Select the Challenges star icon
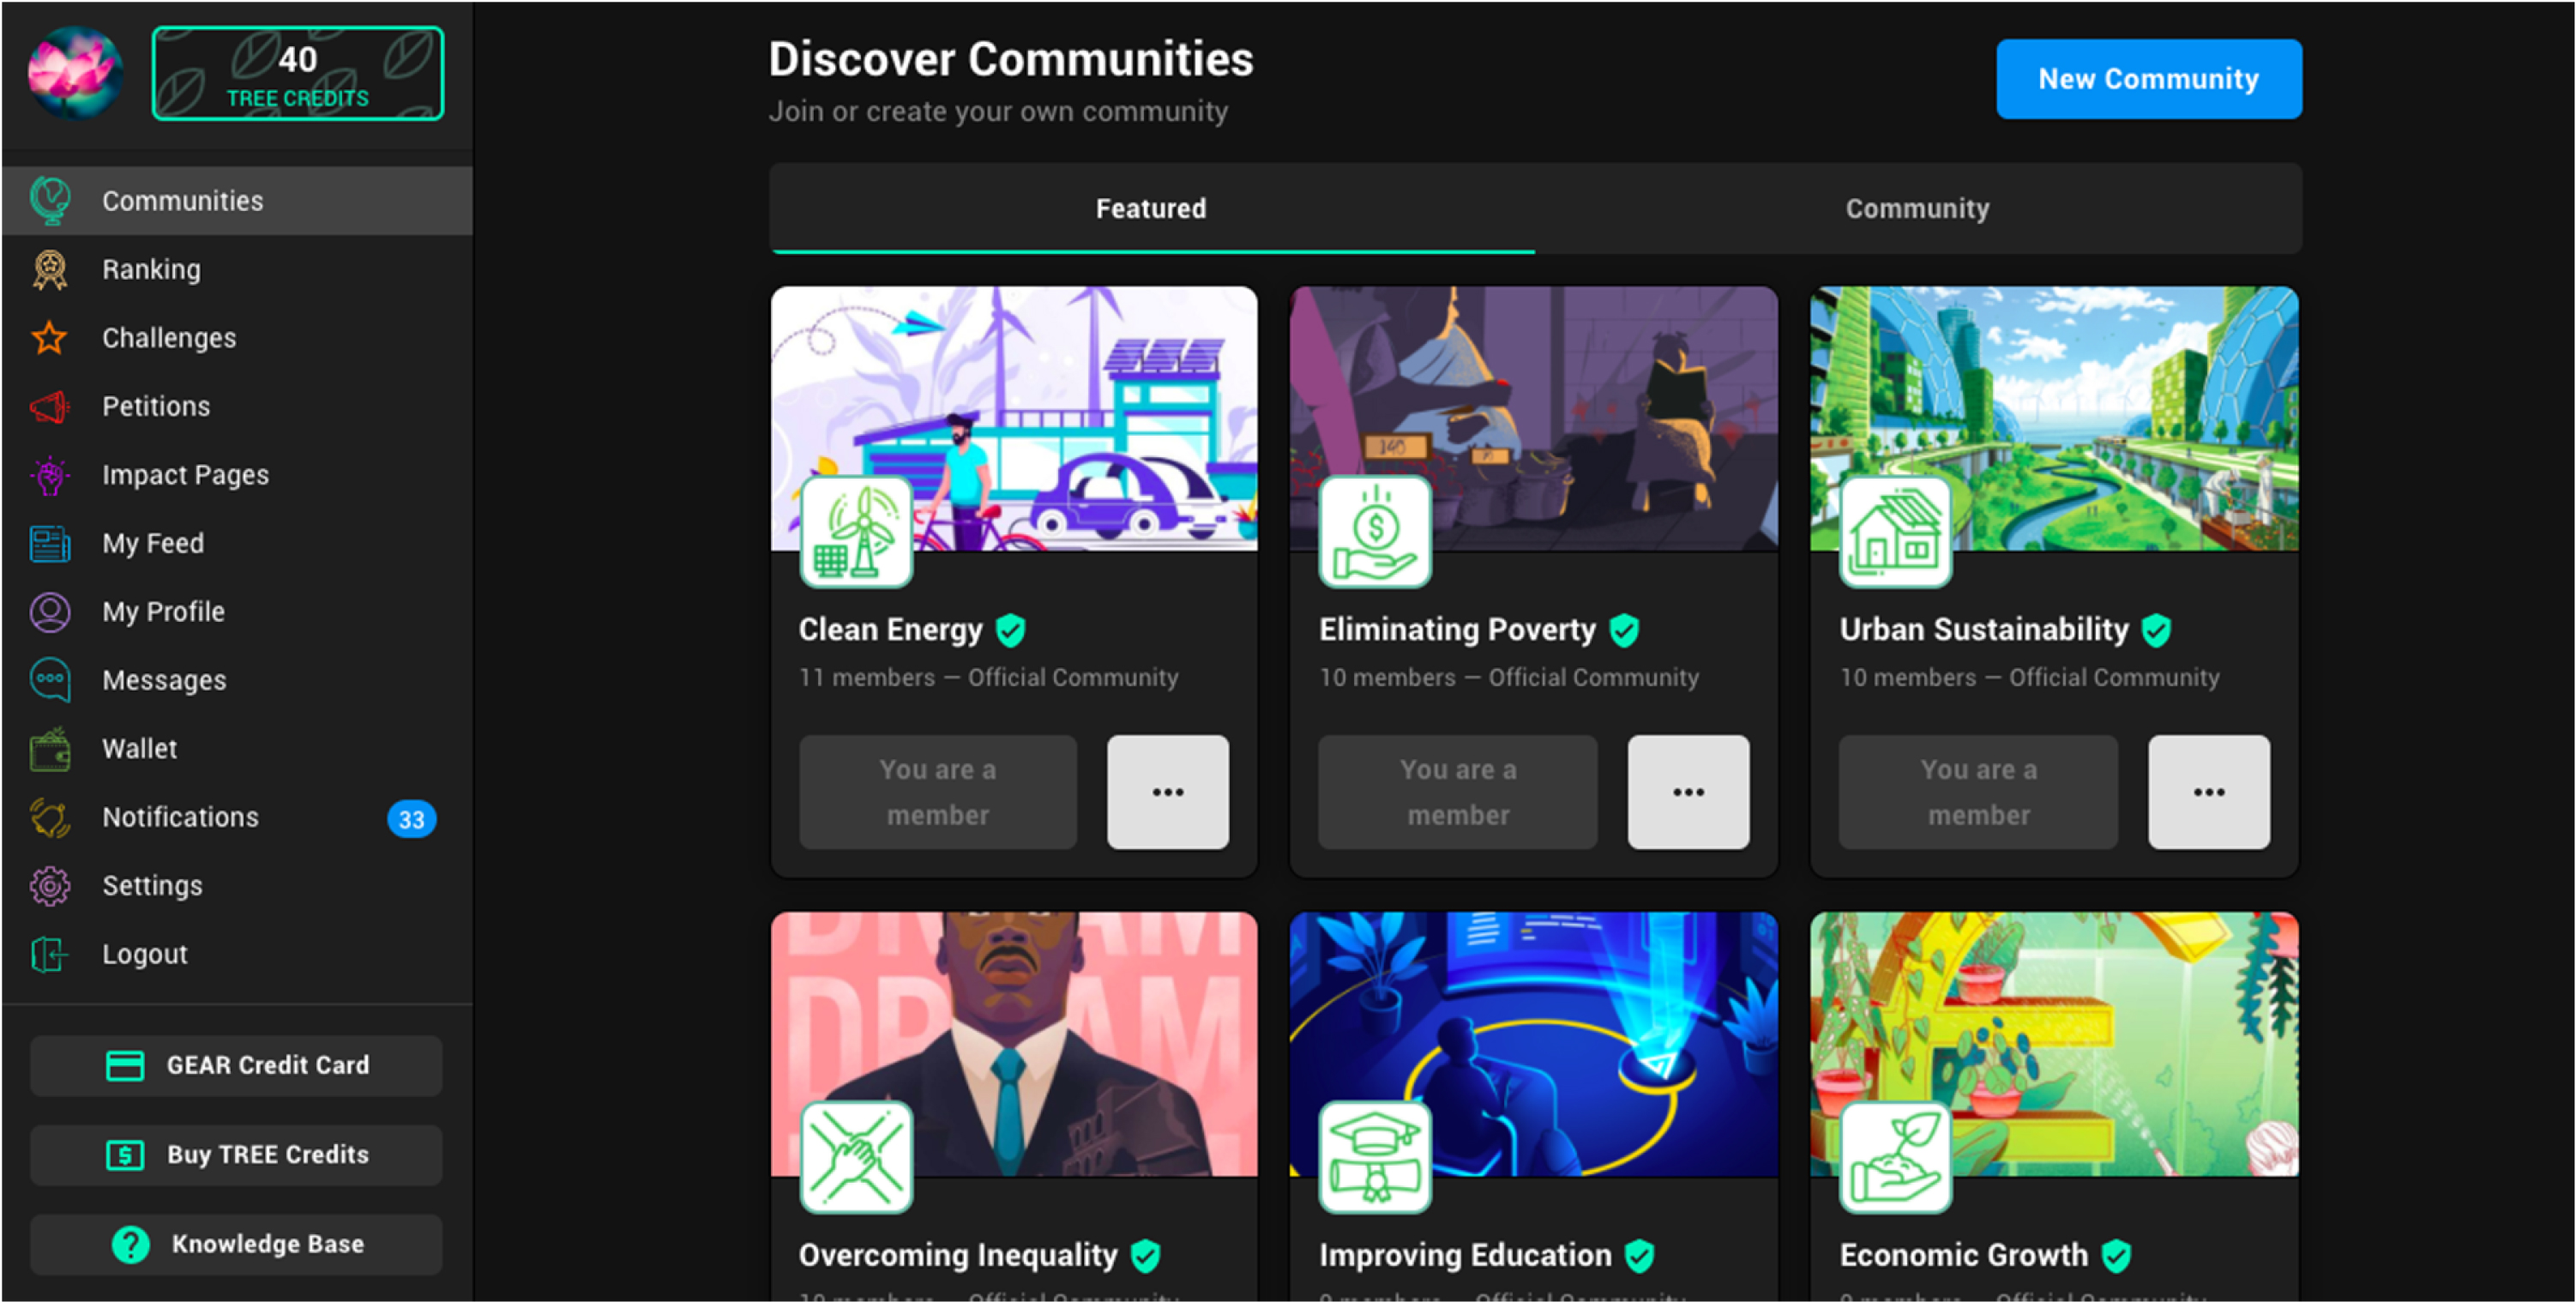The image size is (2576, 1302). 50,338
